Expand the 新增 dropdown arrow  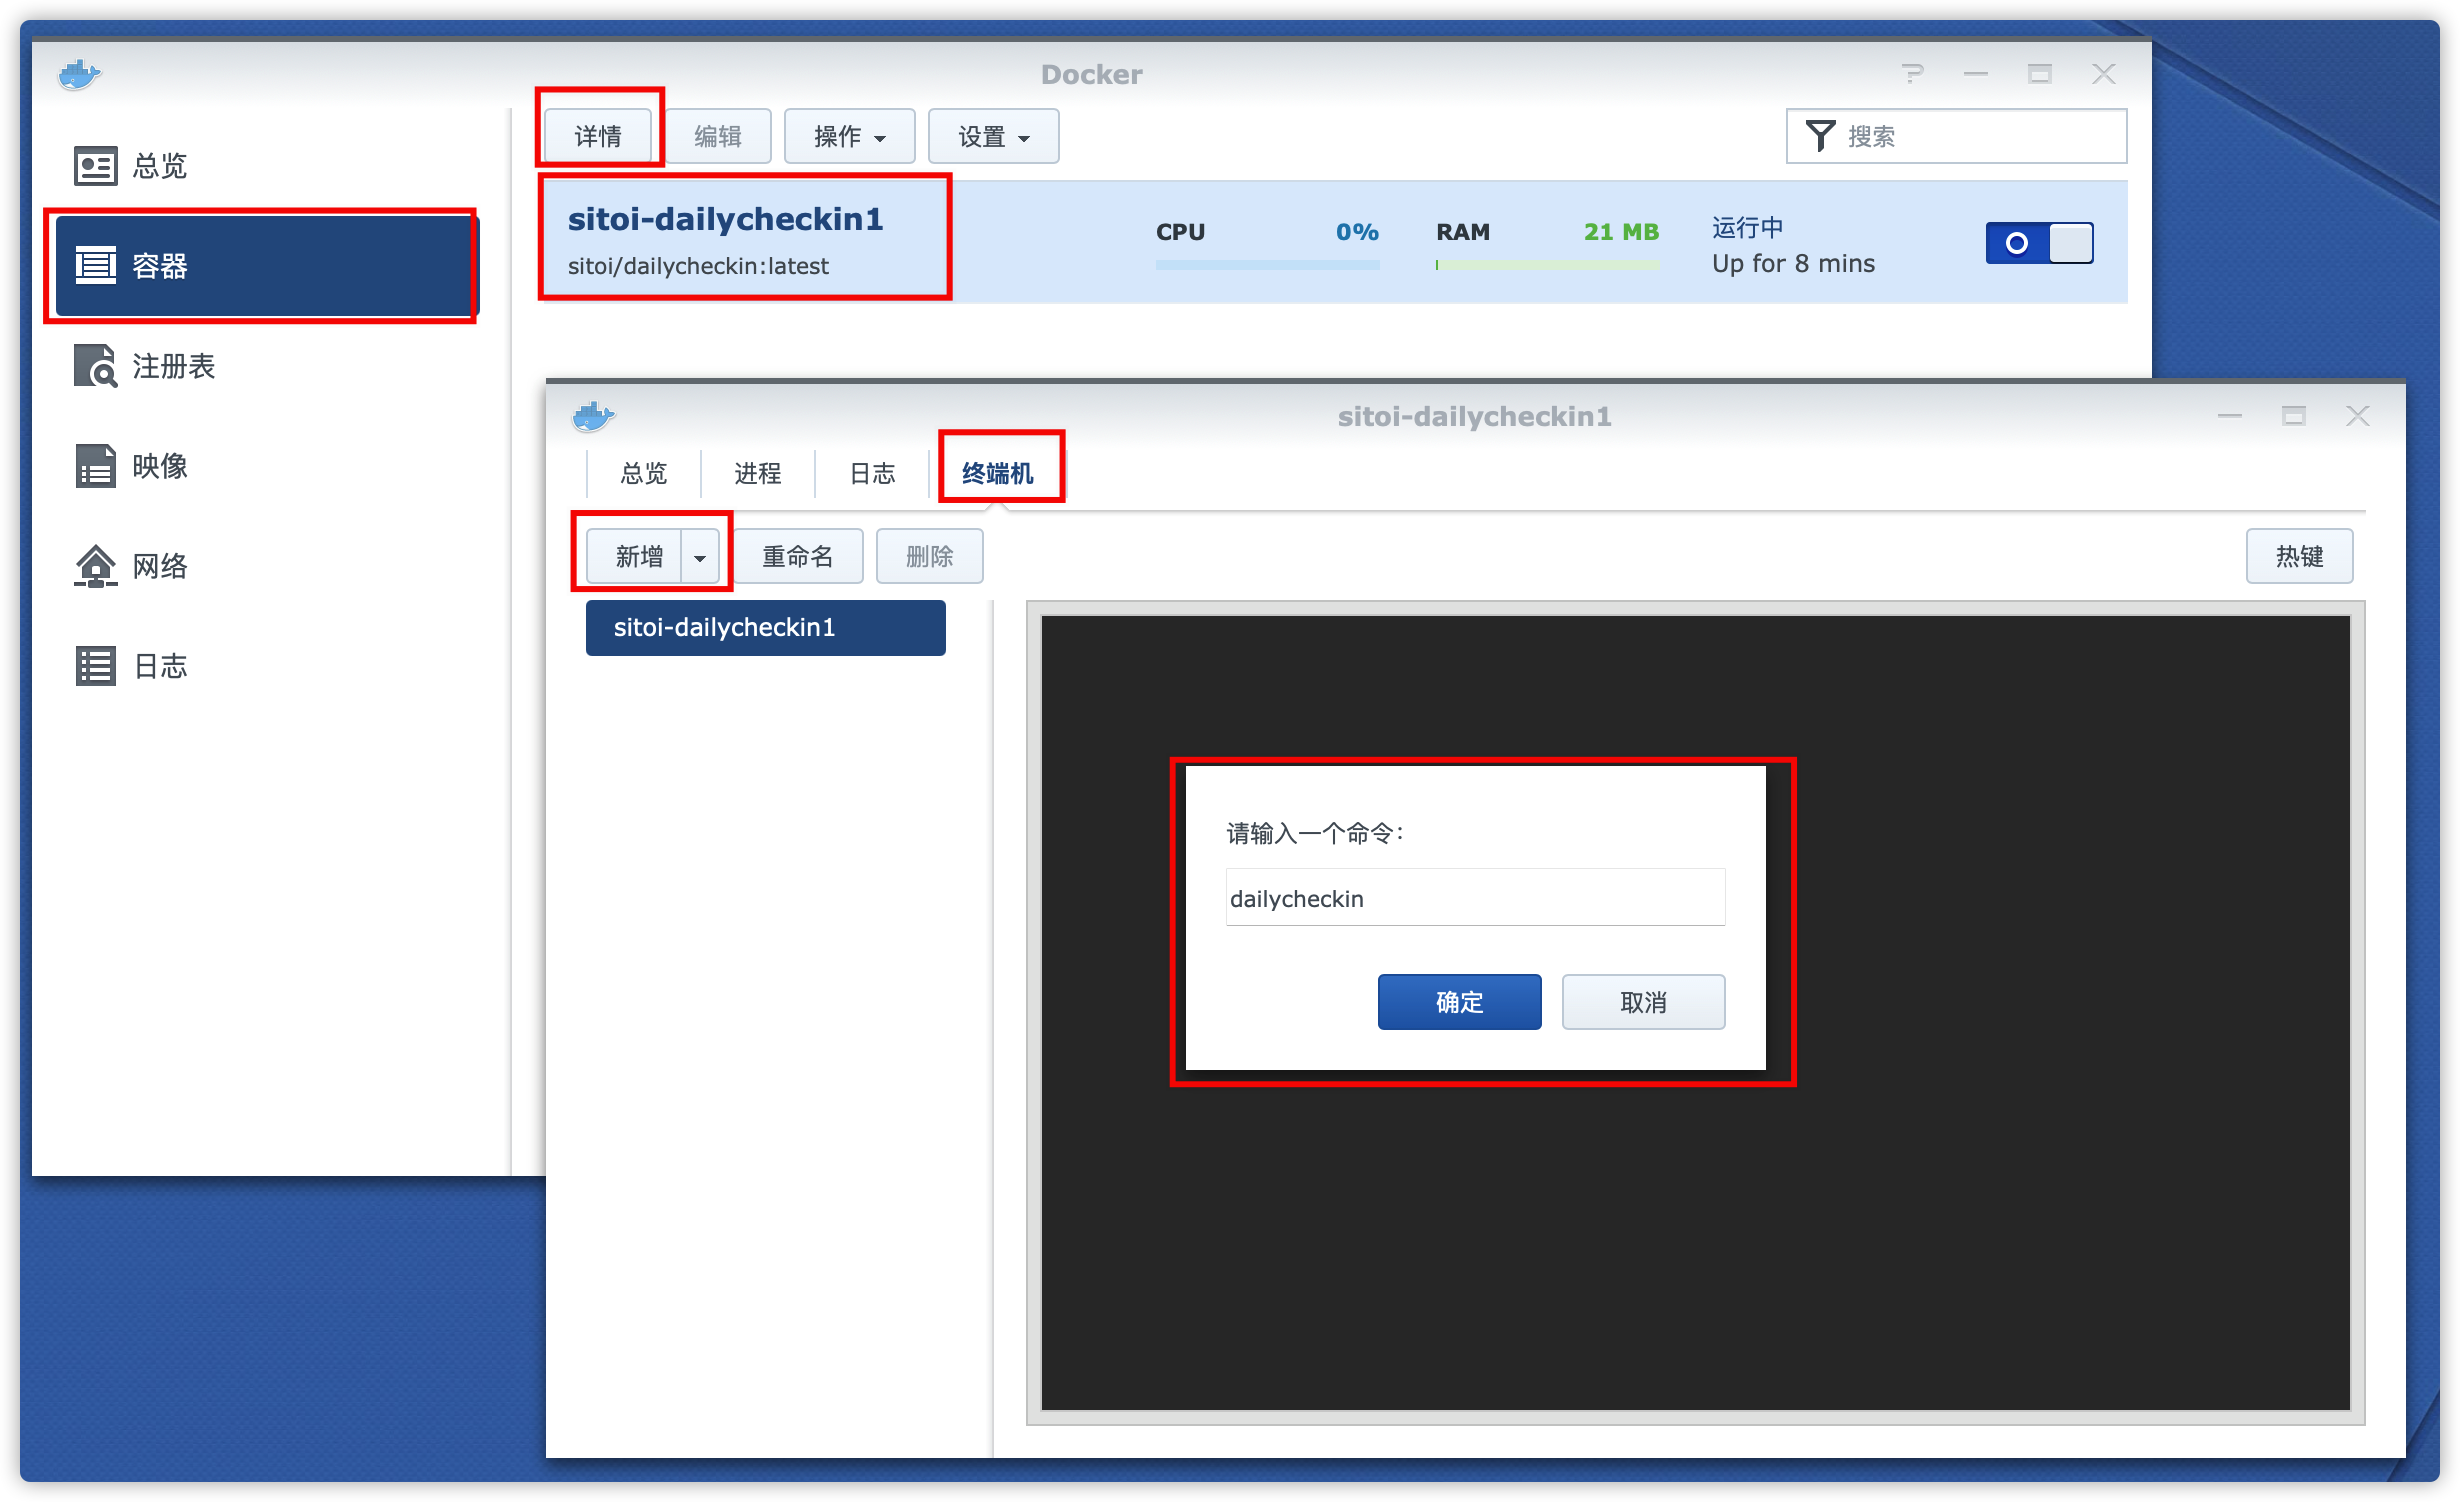click(x=700, y=557)
